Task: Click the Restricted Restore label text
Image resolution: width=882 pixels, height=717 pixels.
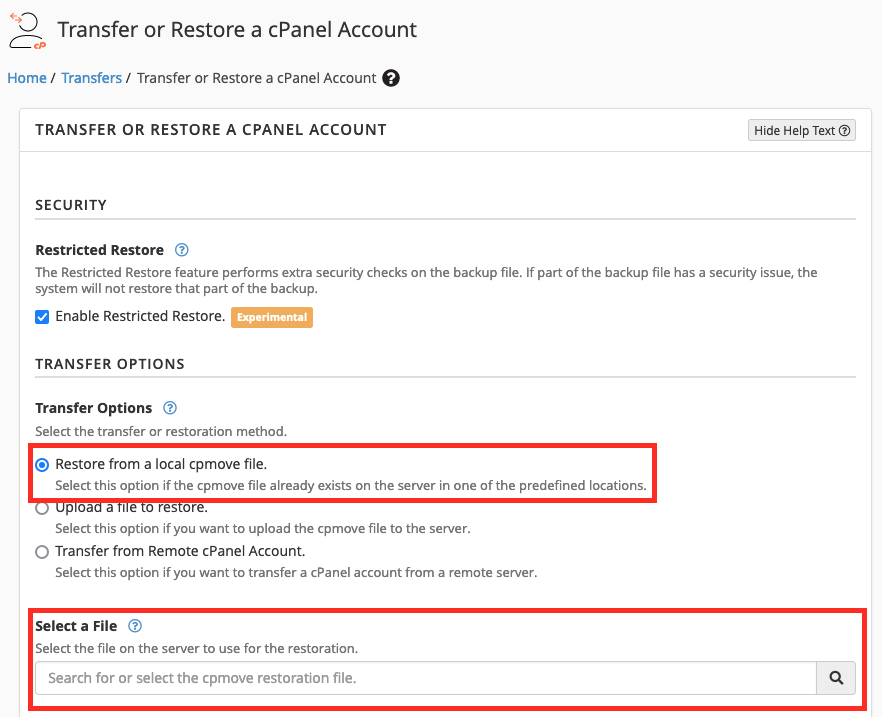Action: pyautogui.click(x=100, y=250)
